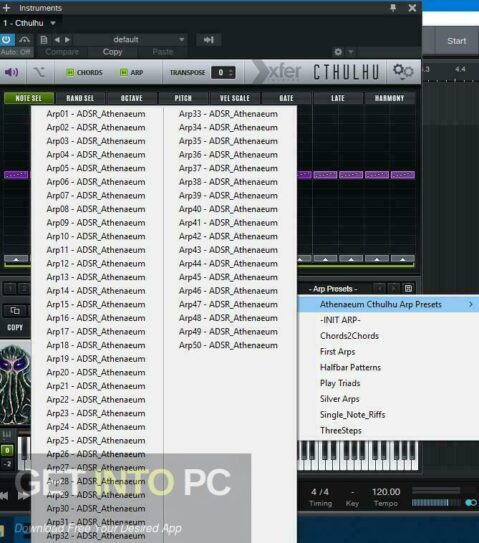Switch to the NOTE SEL tab
This screenshot has height=543, width=479.
pyautogui.click(x=29, y=98)
